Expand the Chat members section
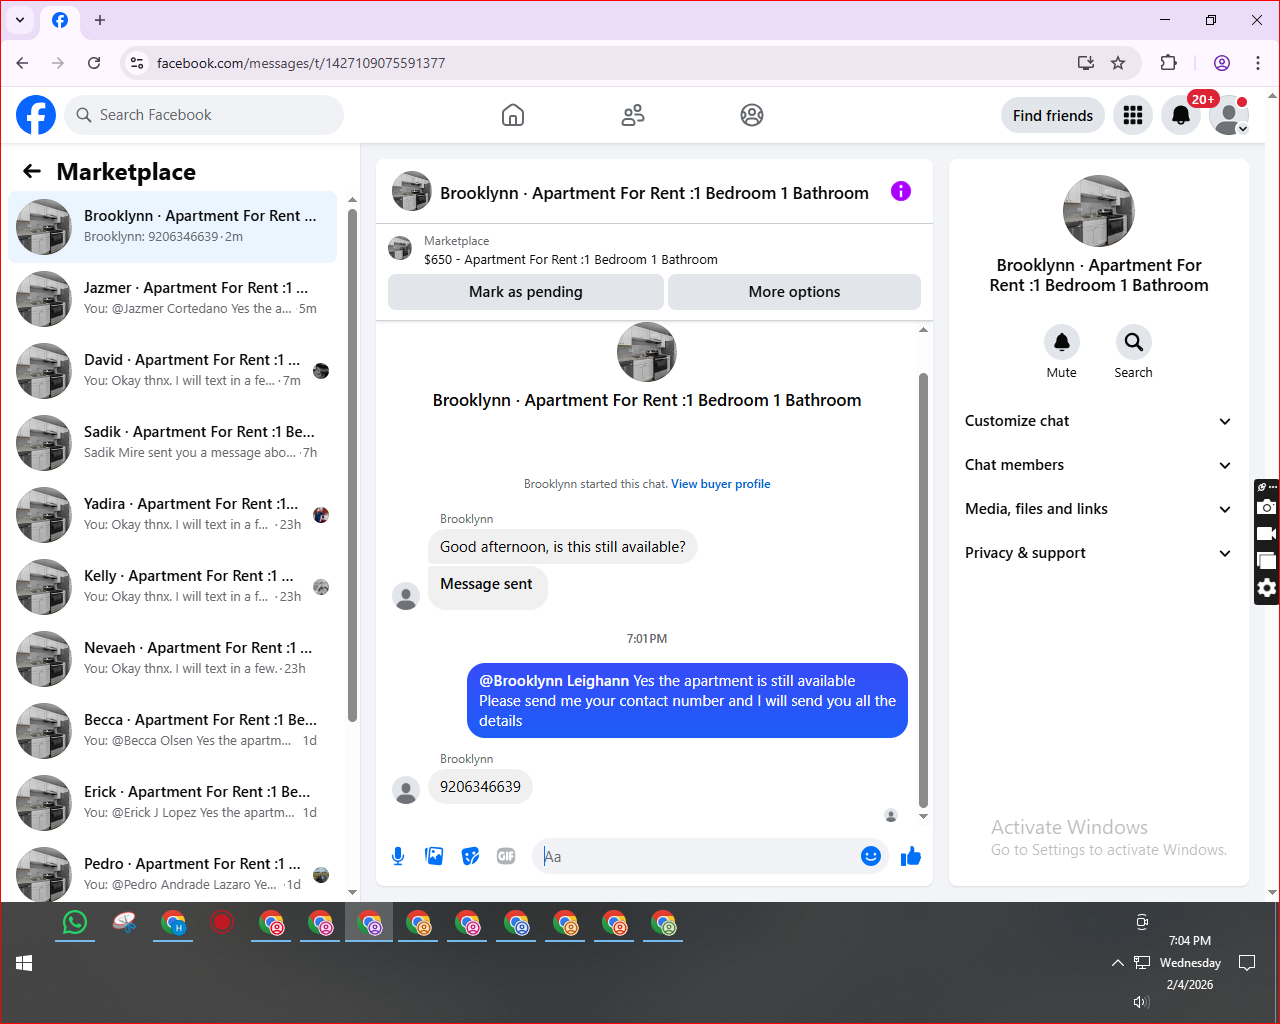The width and height of the screenshot is (1280, 1024). point(1098,465)
